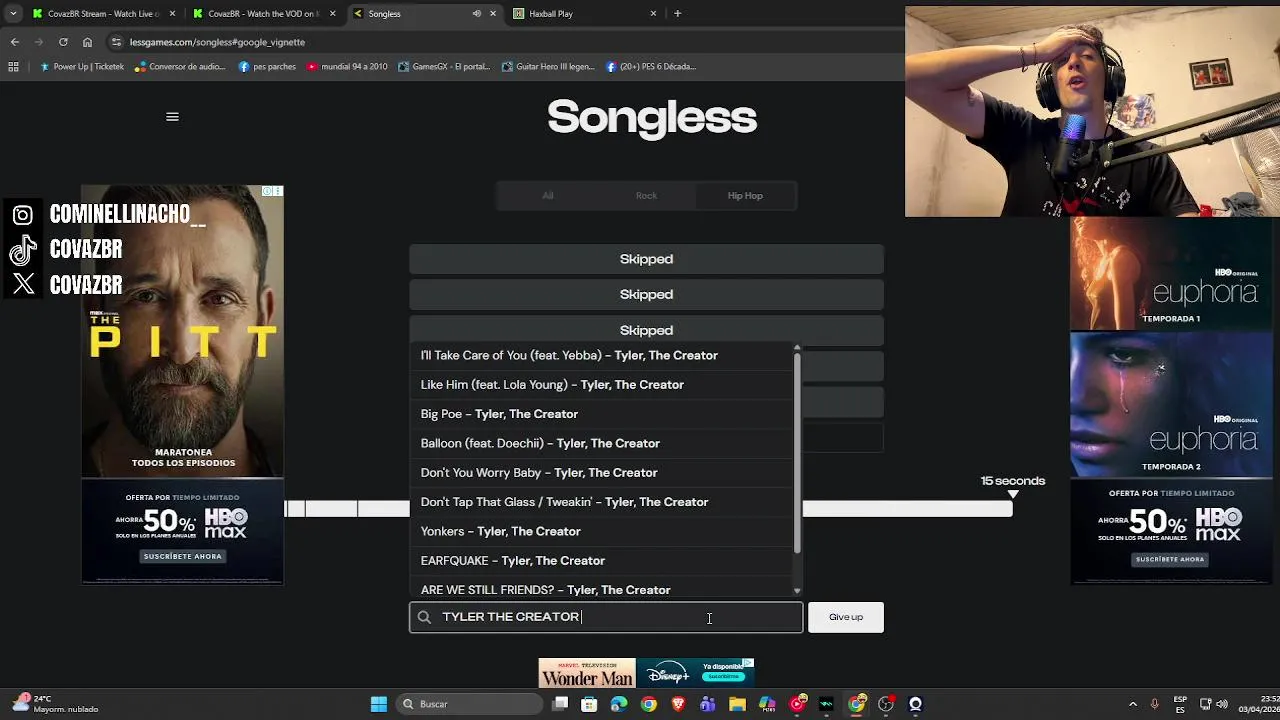The width and height of the screenshot is (1280, 720).
Task: Open the tab search dropdown
Action: (x=13, y=13)
